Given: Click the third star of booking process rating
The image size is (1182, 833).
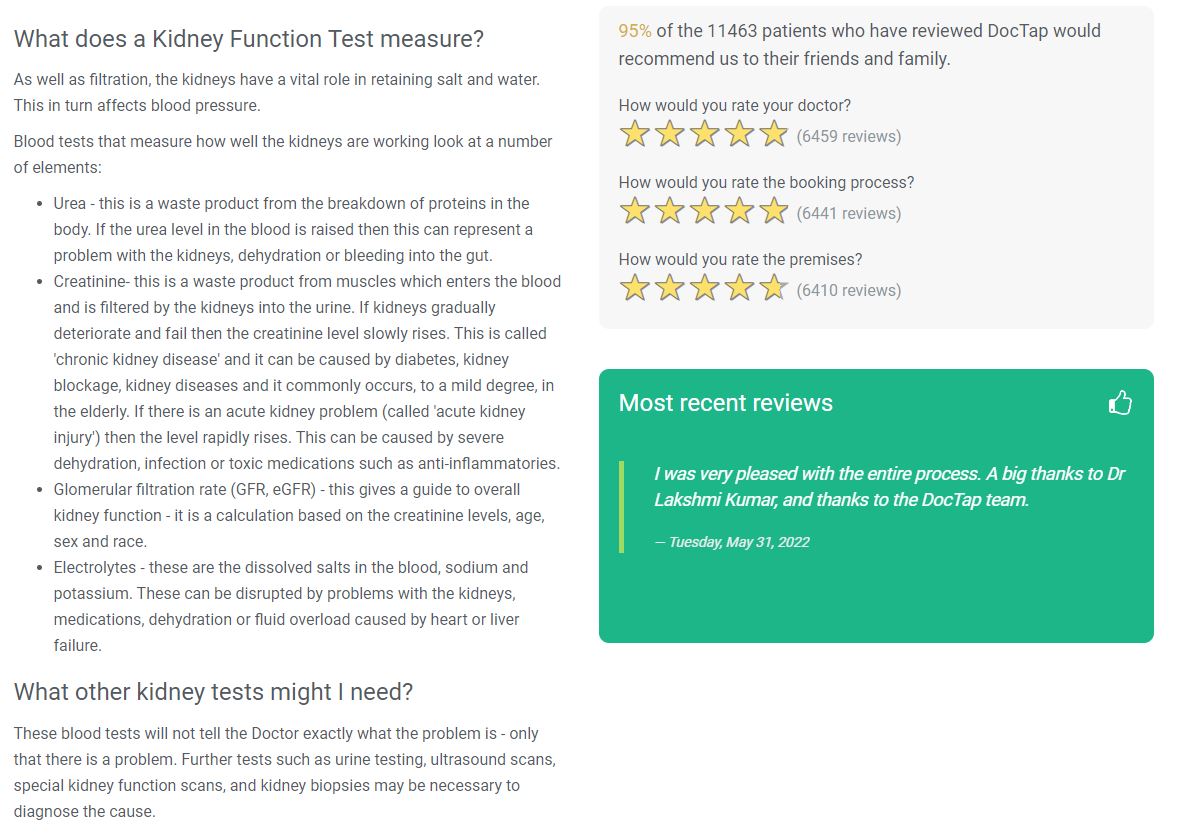Looking at the screenshot, I should coord(704,211).
